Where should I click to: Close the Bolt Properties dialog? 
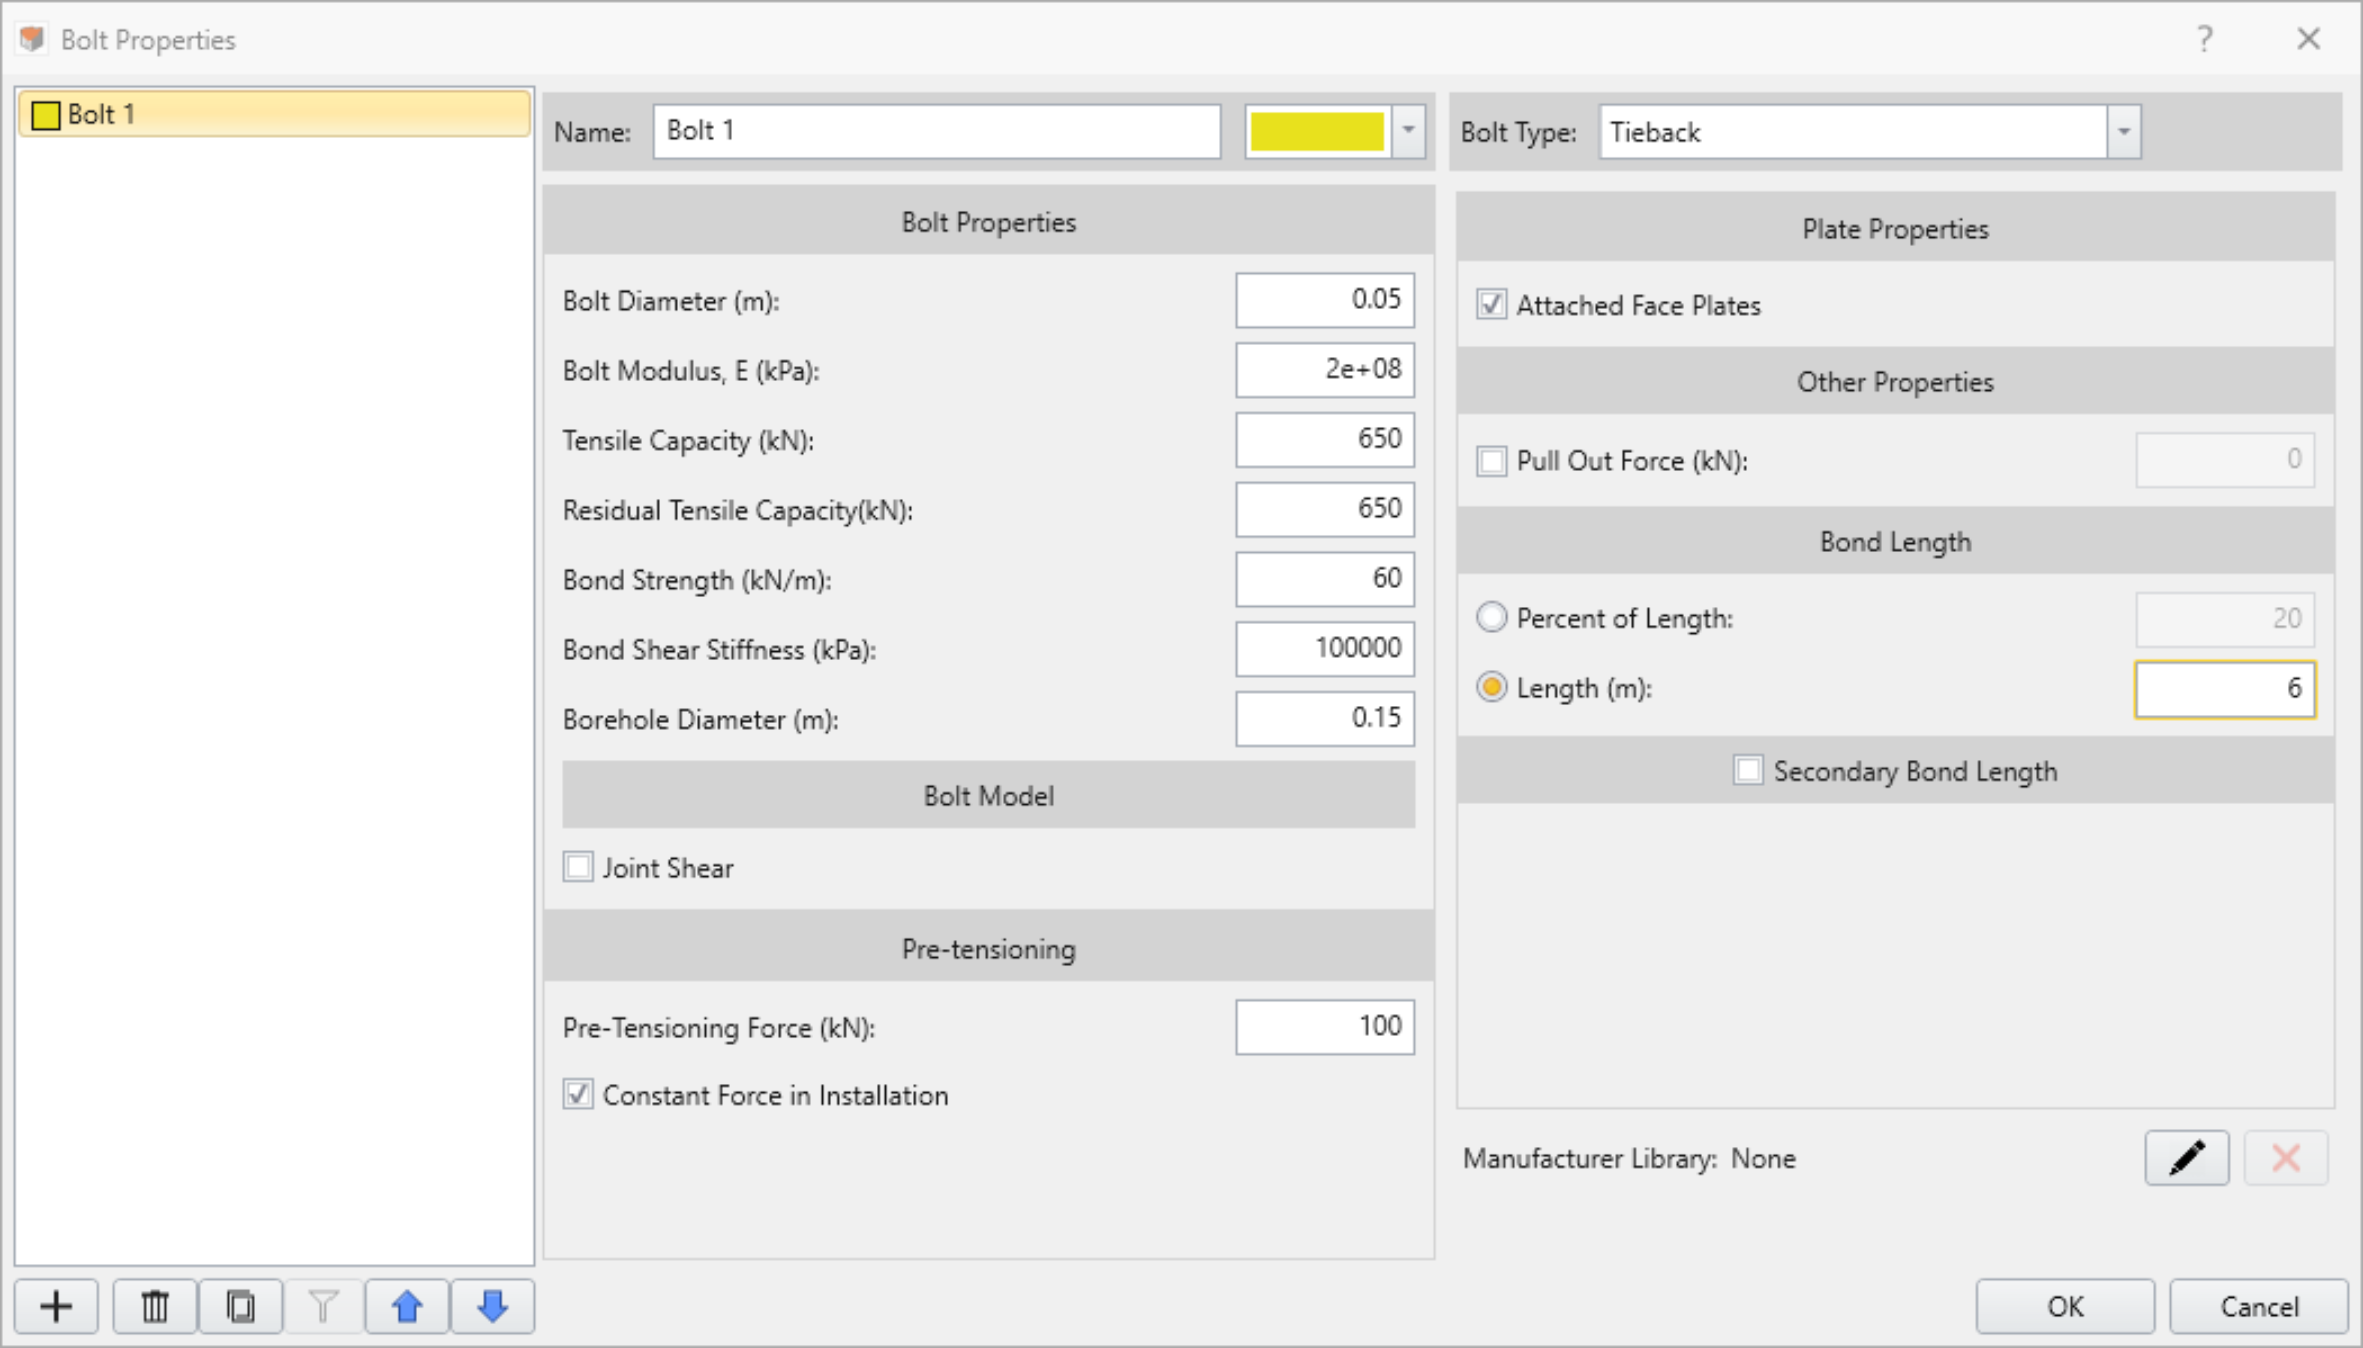coord(2308,39)
